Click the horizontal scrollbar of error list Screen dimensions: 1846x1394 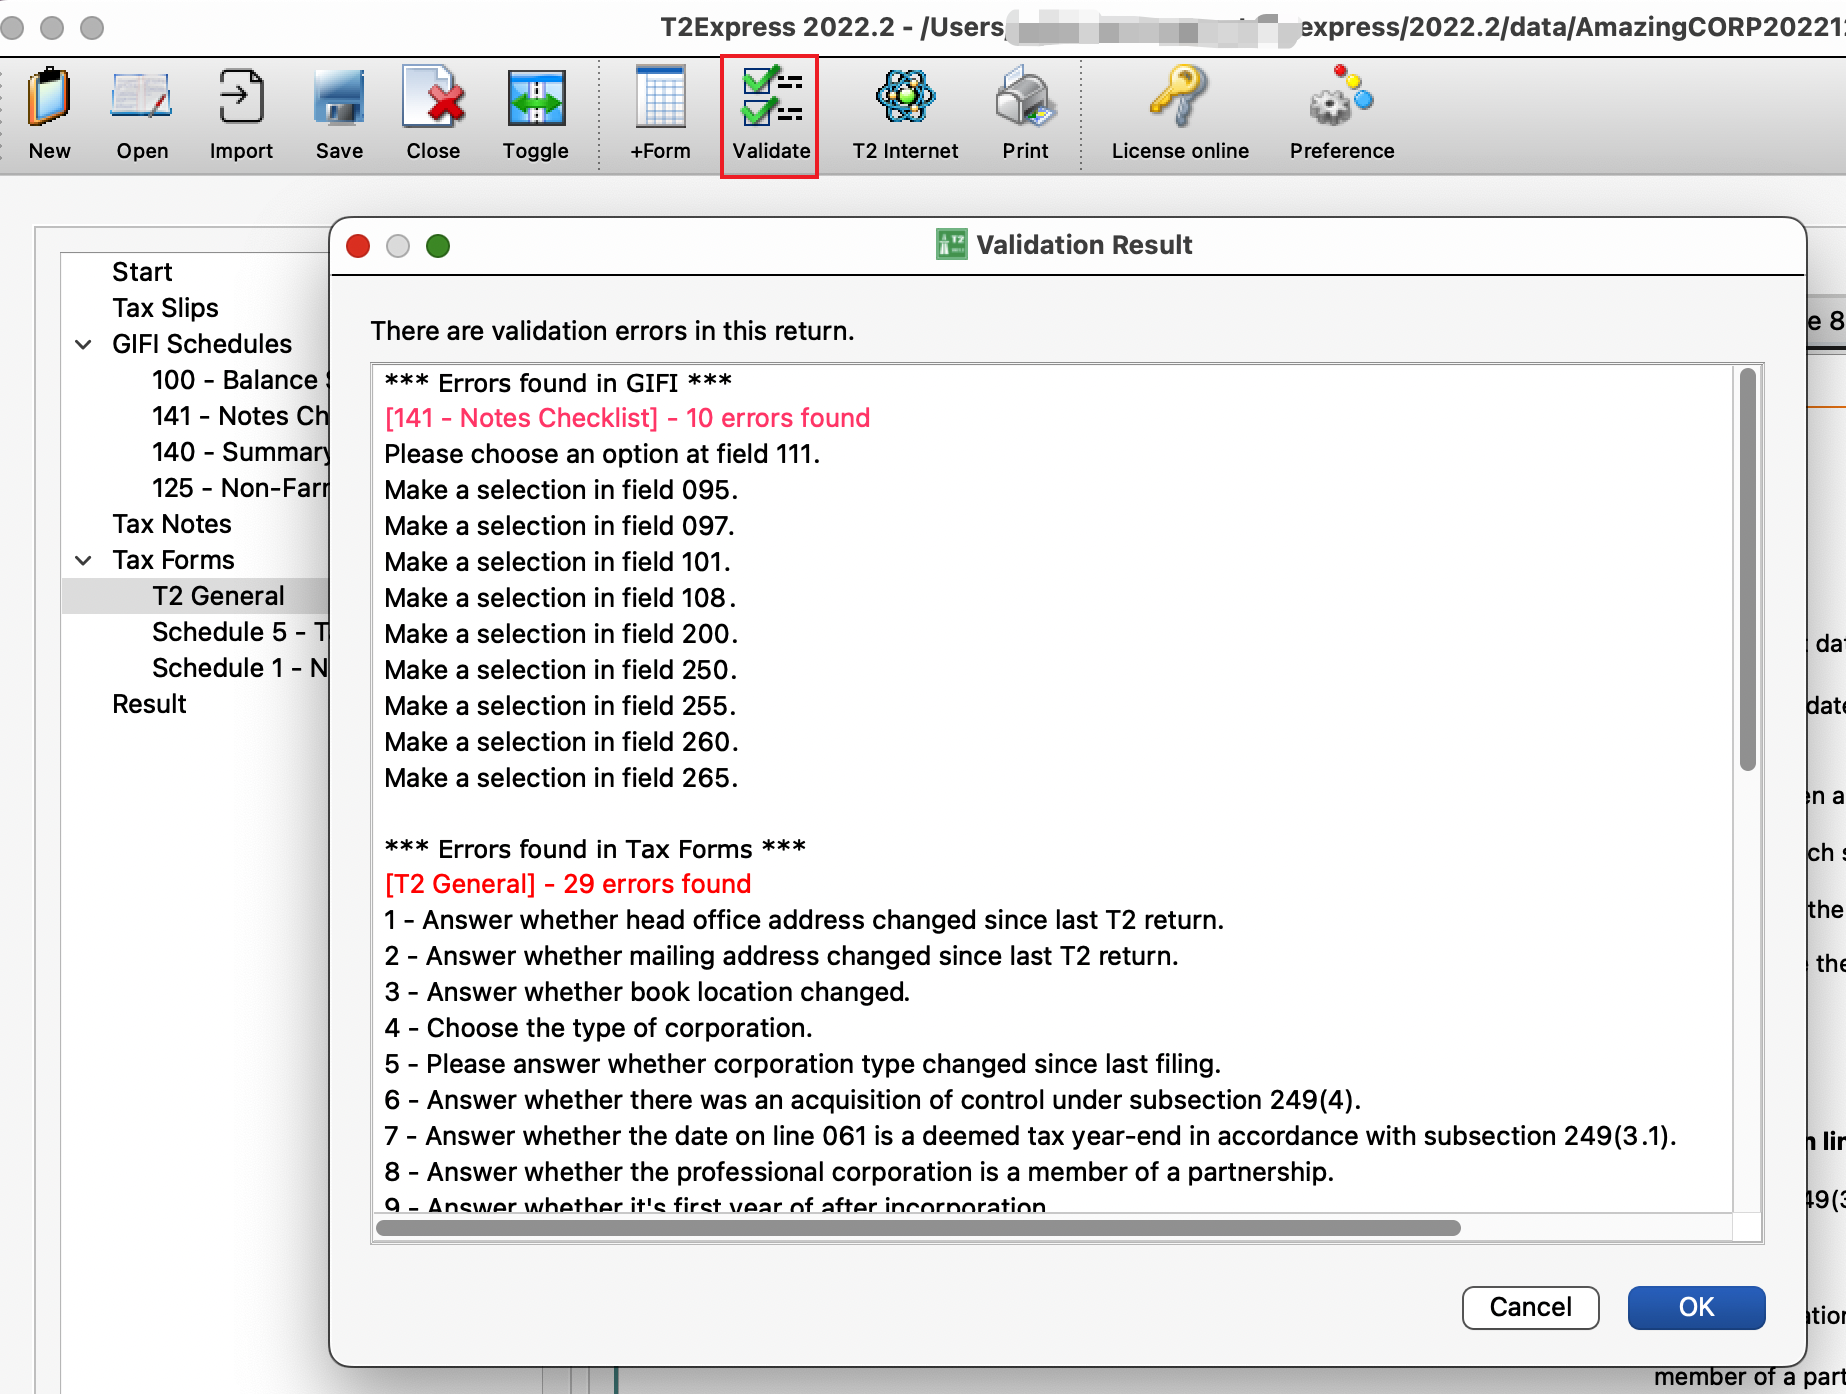pyautogui.click(x=918, y=1228)
